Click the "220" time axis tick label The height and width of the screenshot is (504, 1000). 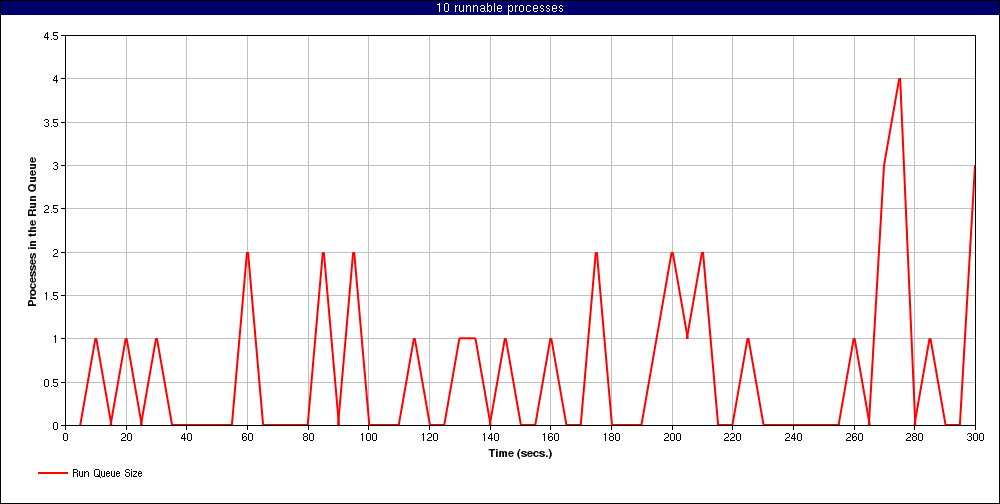[x=732, y=438]
